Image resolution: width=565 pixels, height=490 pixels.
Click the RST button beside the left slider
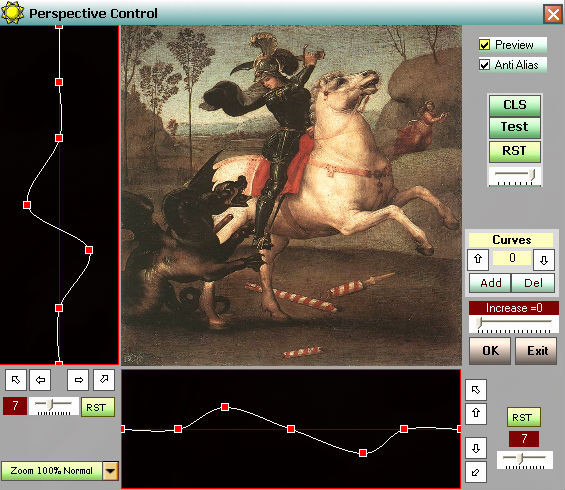98,407
